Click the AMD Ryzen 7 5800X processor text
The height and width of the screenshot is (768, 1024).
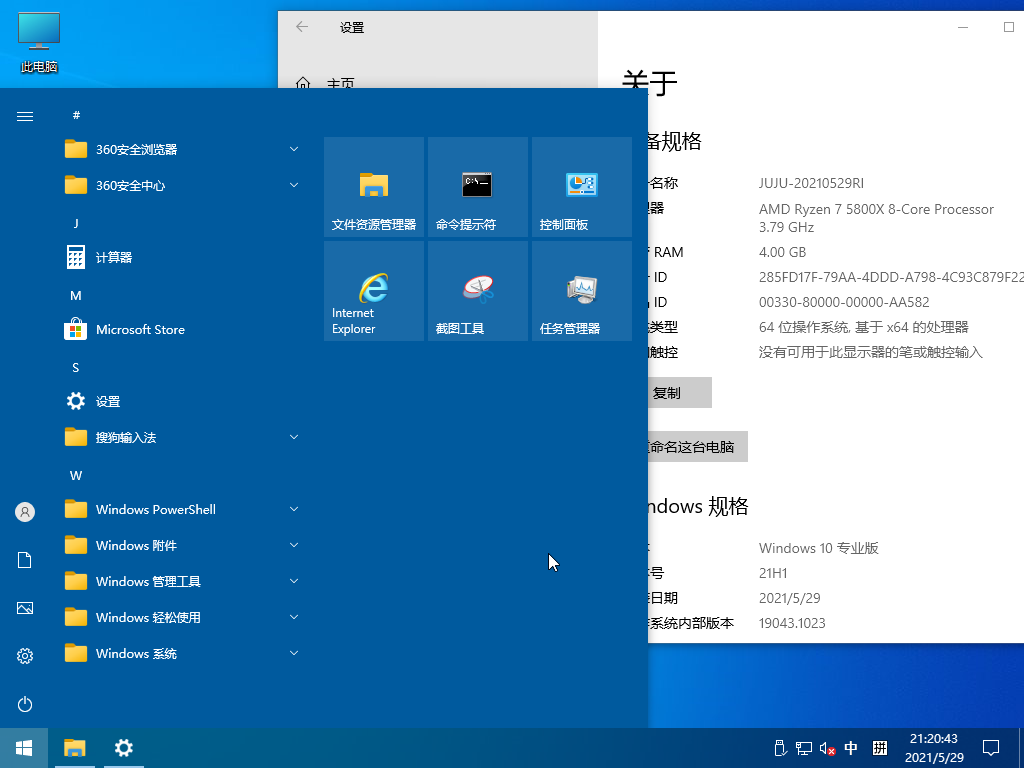(x=876, y=218)
